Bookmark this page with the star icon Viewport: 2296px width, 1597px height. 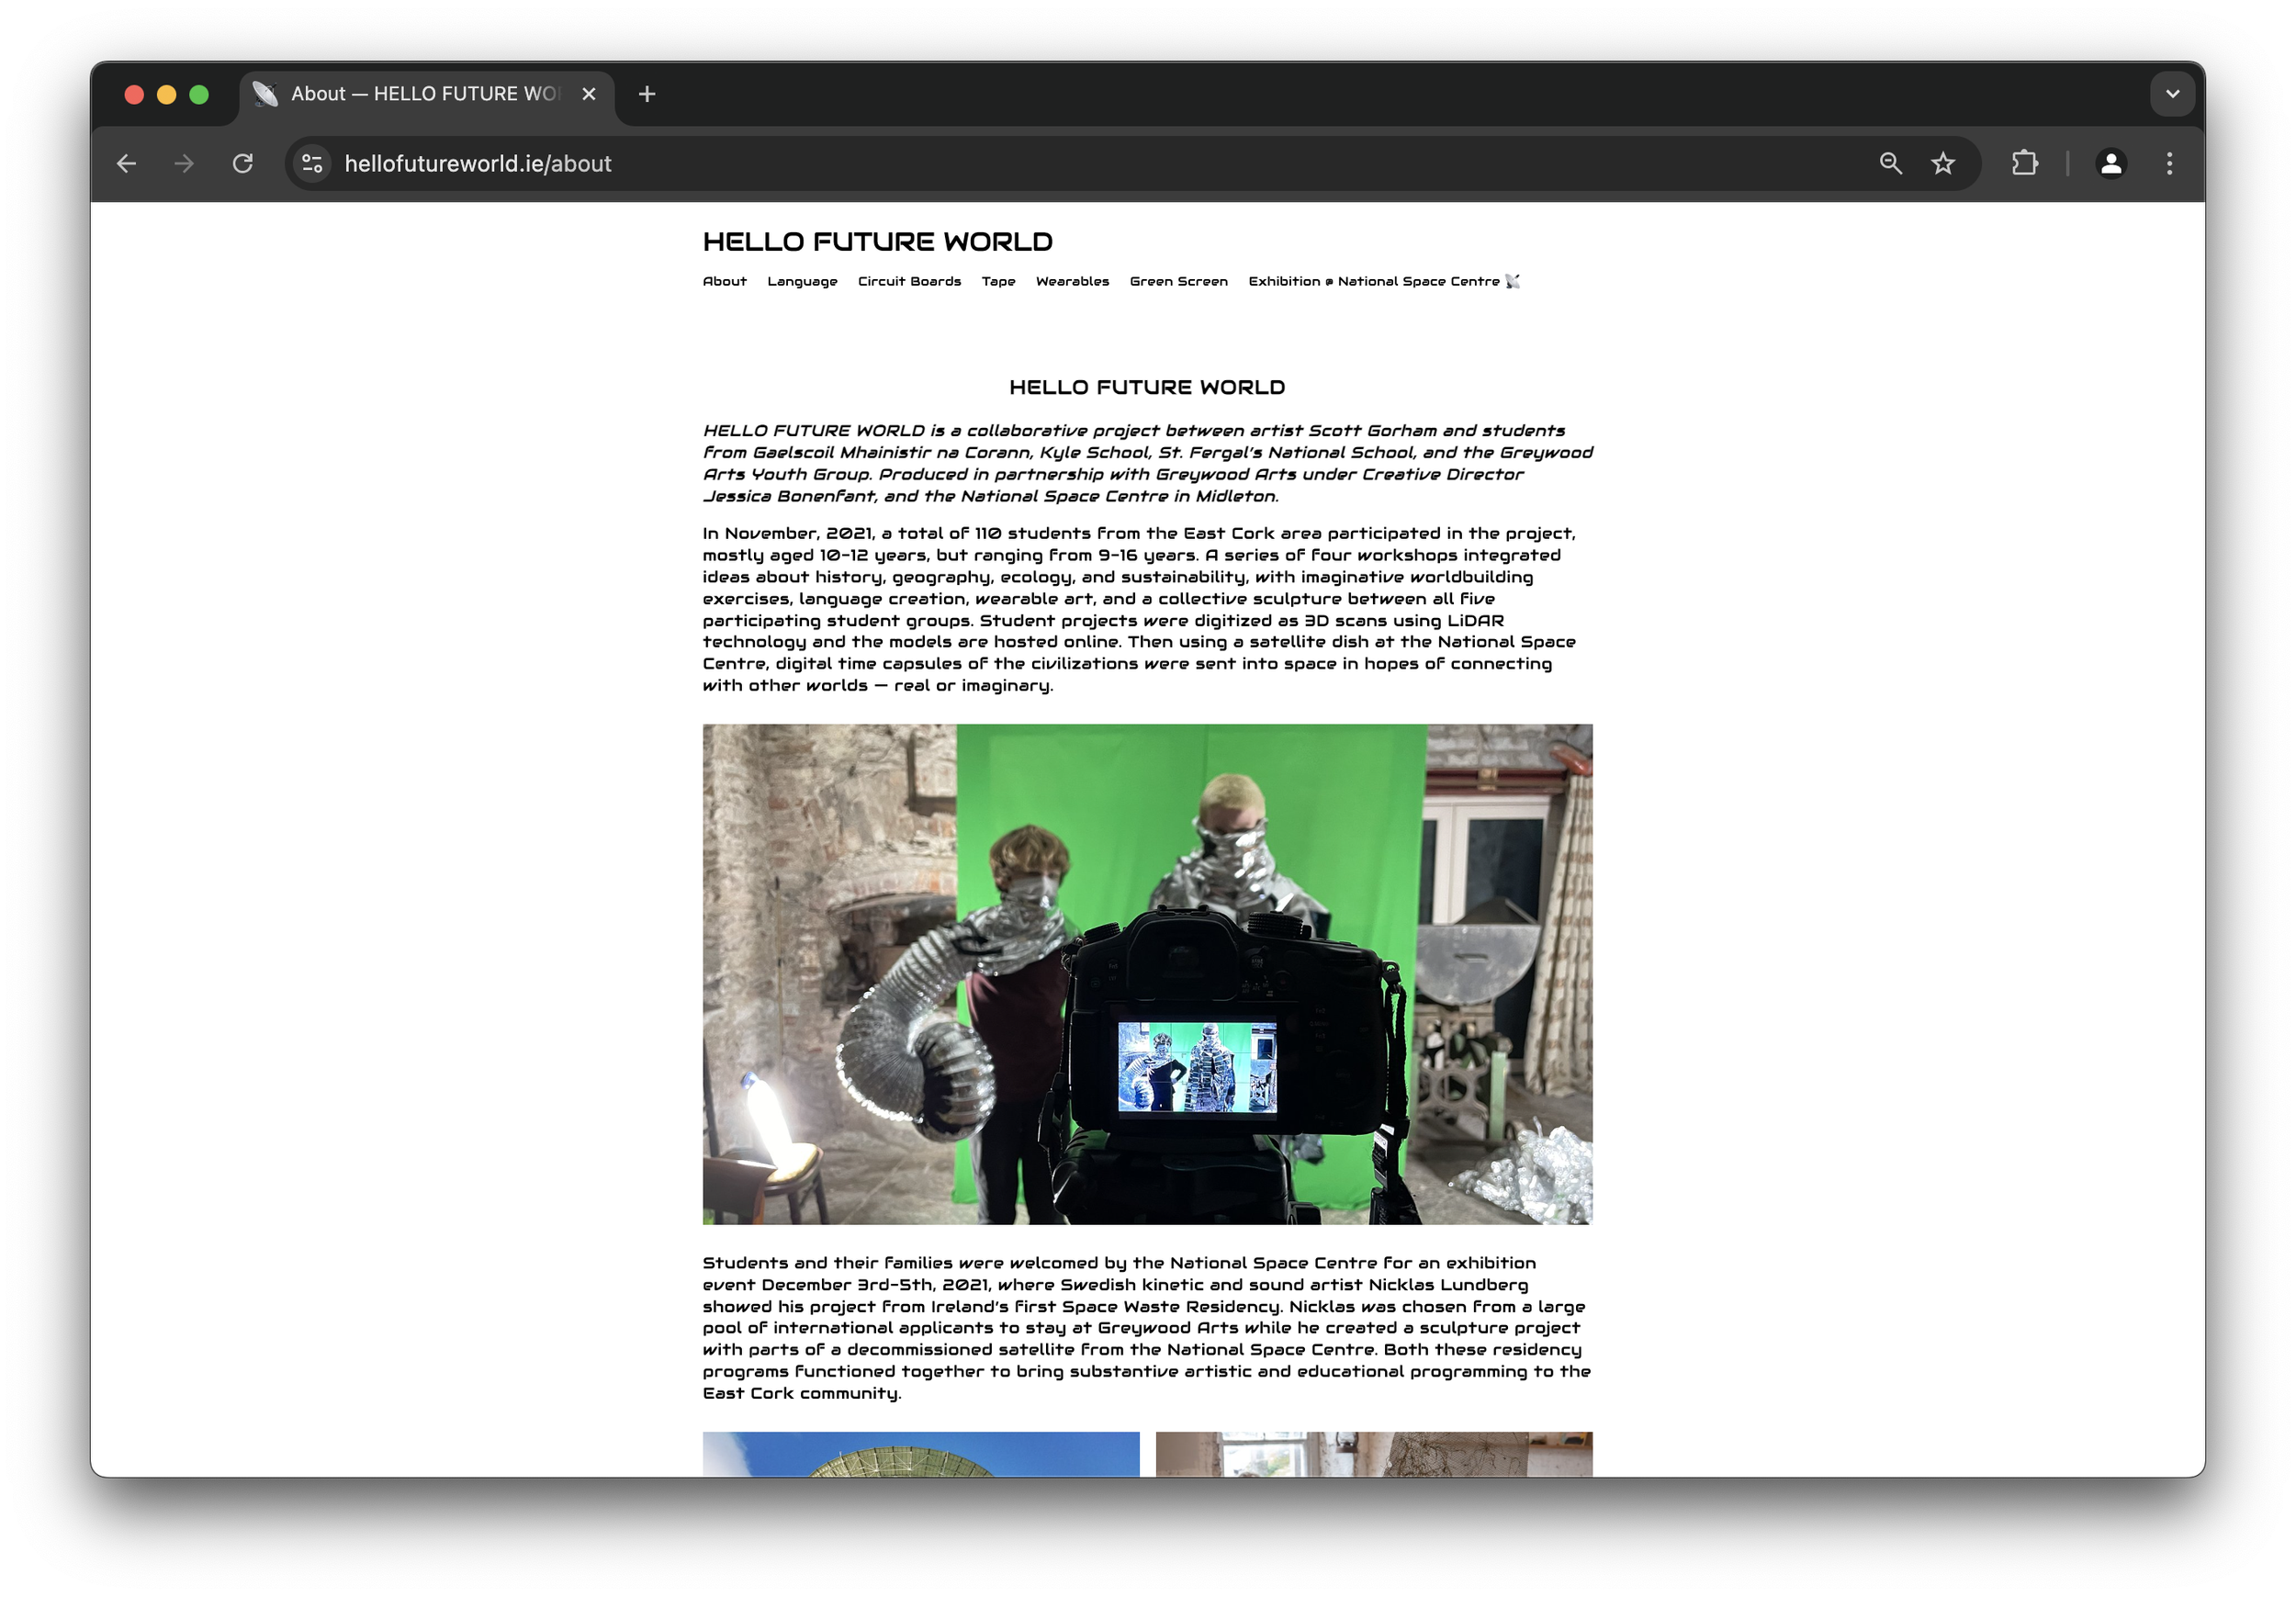tap(1943, 164)
